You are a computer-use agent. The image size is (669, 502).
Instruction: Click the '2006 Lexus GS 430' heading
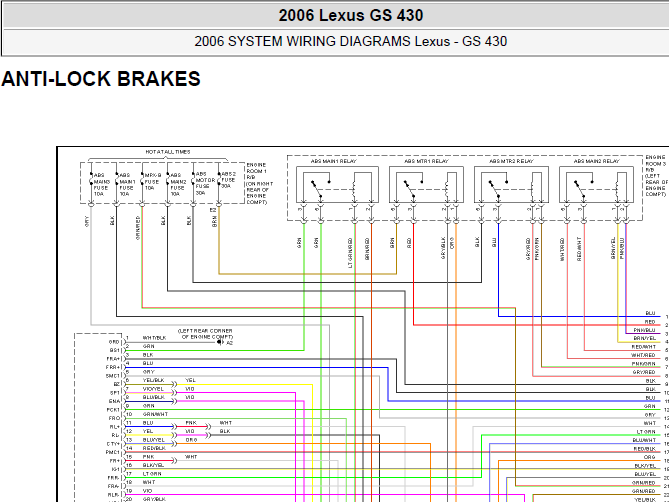351,15
